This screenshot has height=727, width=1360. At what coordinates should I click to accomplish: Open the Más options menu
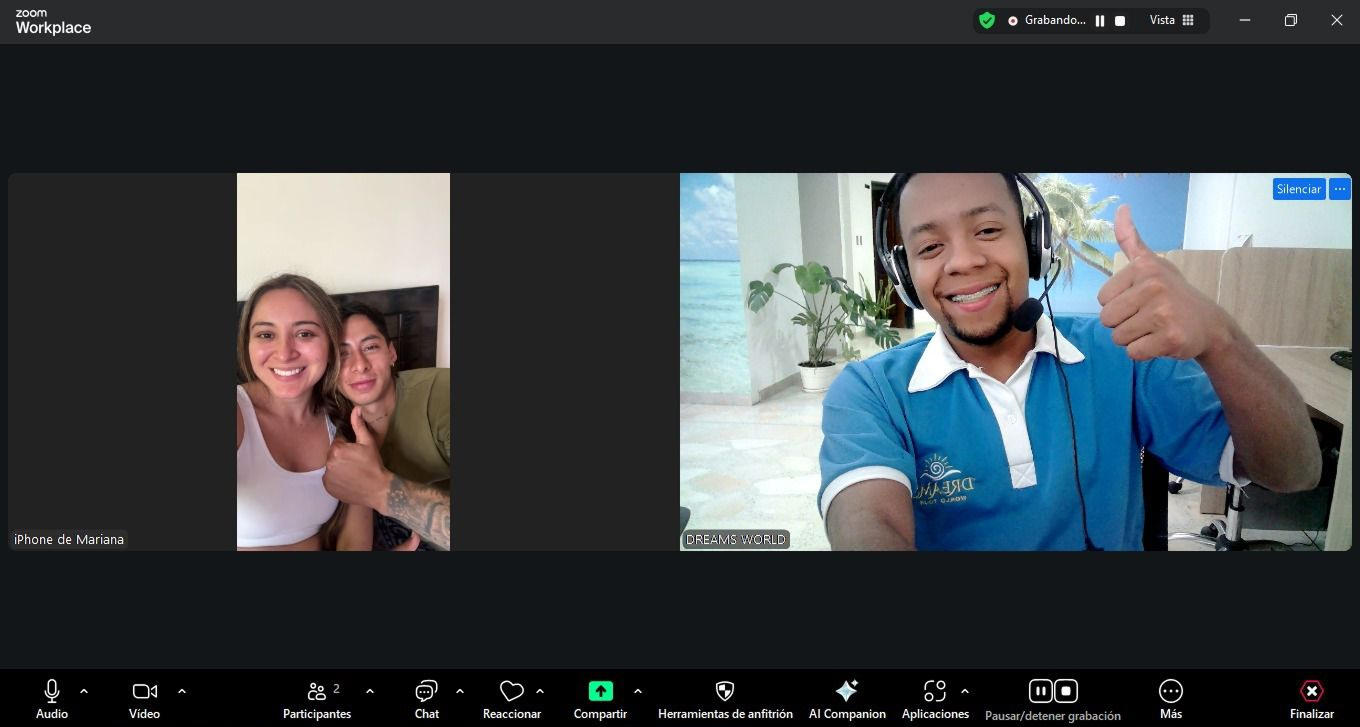pos(1171,691)
